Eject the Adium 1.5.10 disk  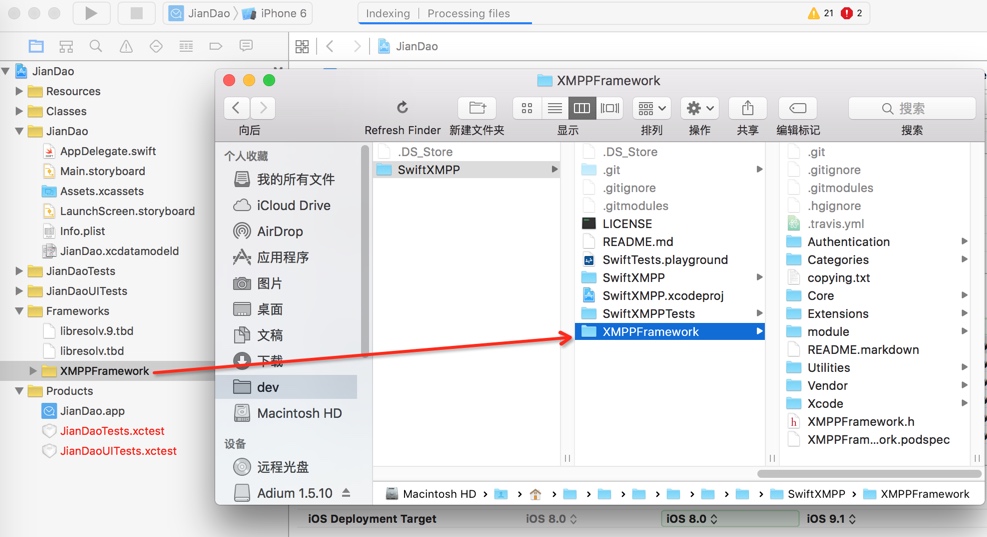tap(346, 493)
